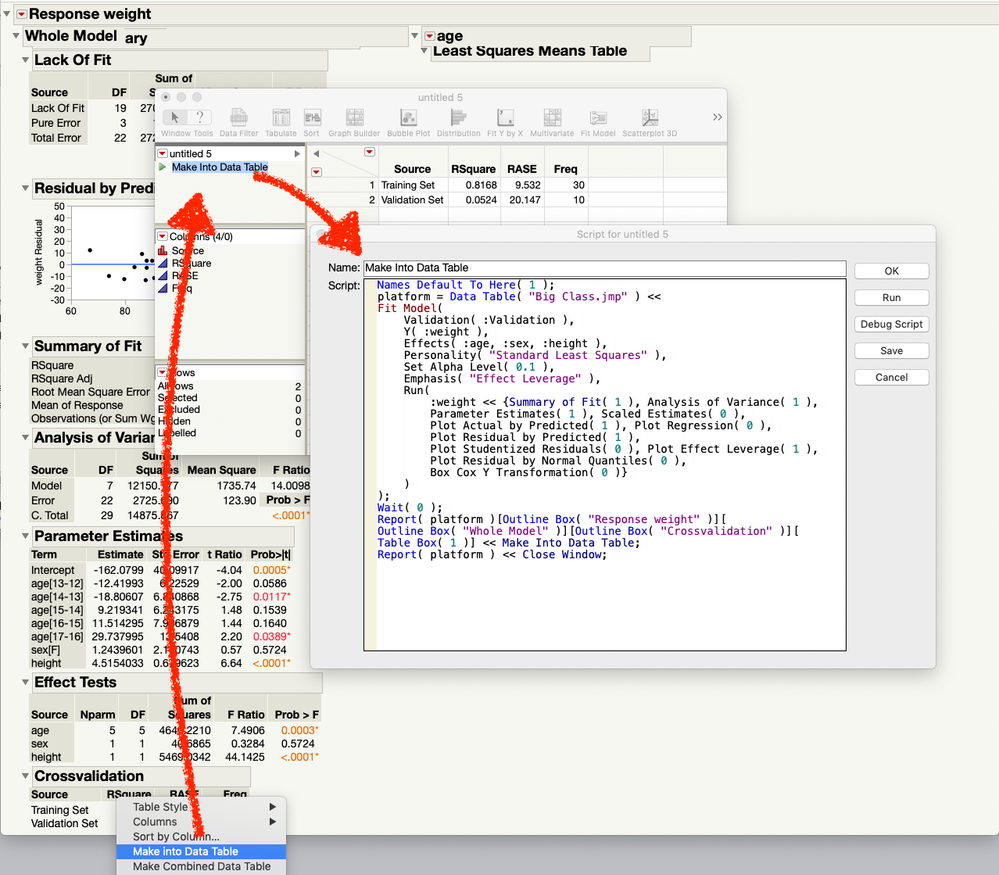999x875 pixels.
Task: Collapse the Lack Of Fit section
Action: (x=27, y=61)
